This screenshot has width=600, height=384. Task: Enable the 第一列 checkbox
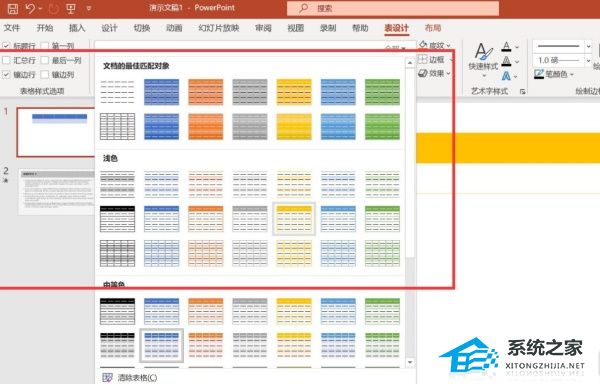click(x=45, y=46)
